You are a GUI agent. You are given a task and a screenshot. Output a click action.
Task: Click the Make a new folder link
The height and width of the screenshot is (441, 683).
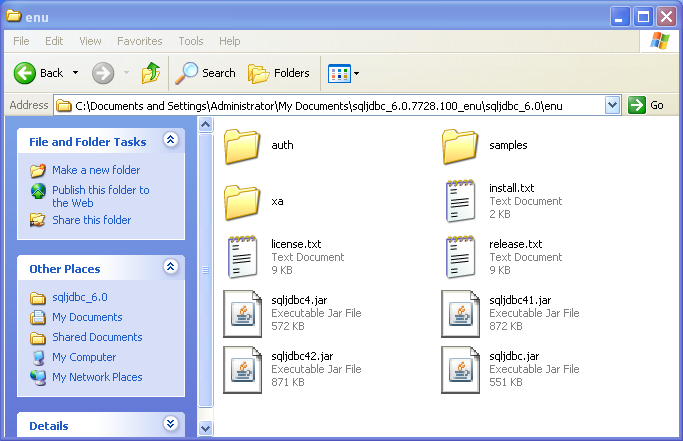[x=96, y=170]
